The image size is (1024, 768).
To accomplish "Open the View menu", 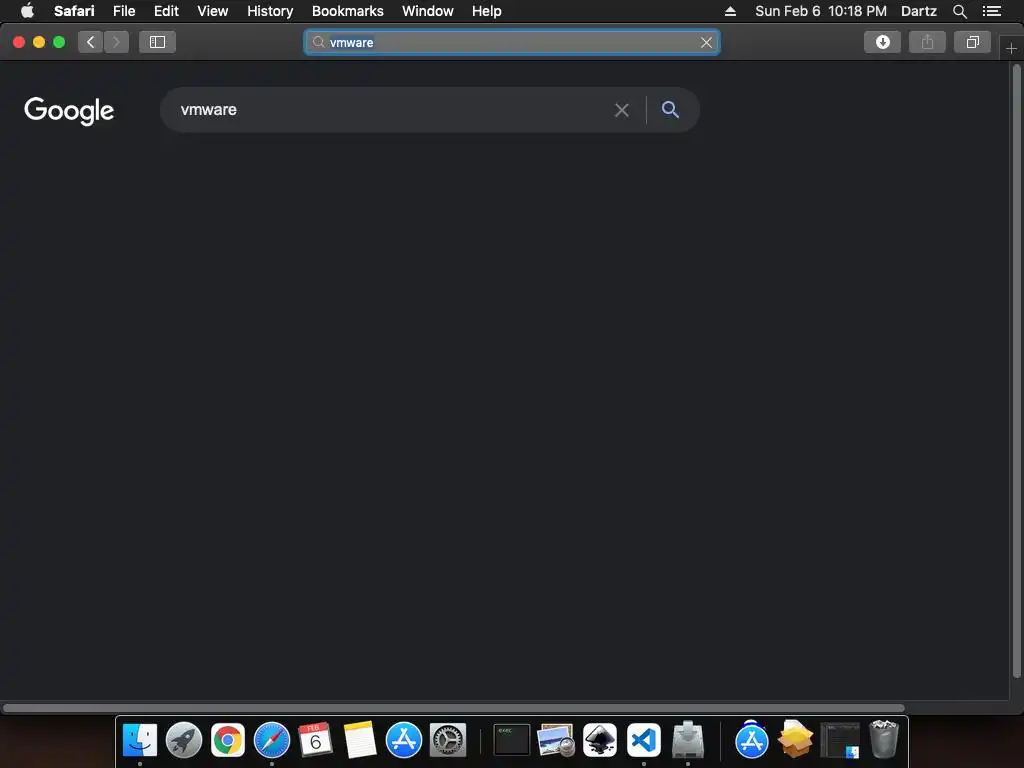I will pos(212,11).
